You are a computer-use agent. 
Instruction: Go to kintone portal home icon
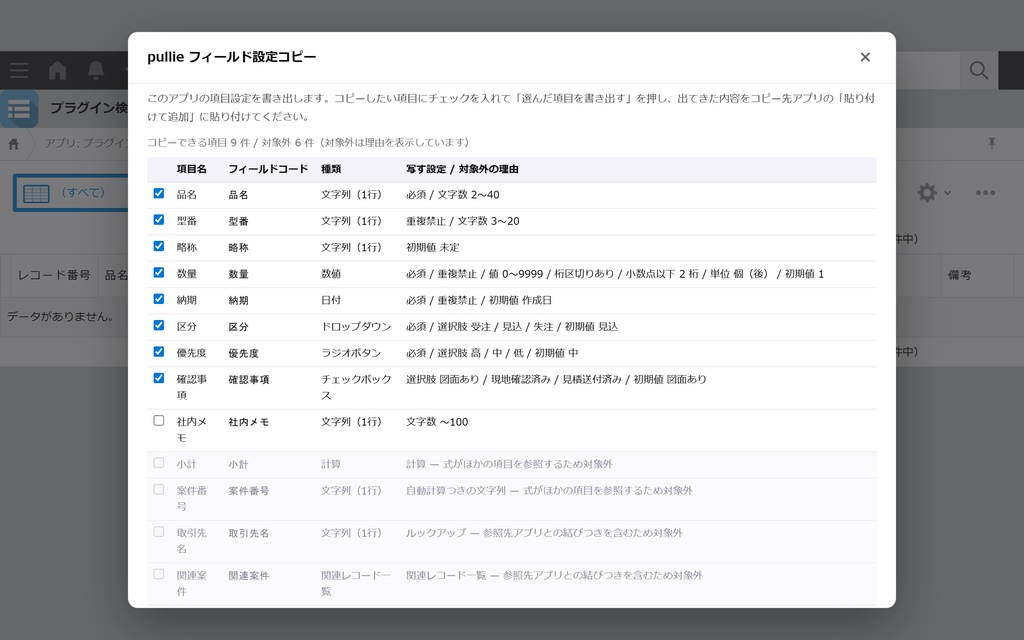pyautogui.click(x=57, y=70)
